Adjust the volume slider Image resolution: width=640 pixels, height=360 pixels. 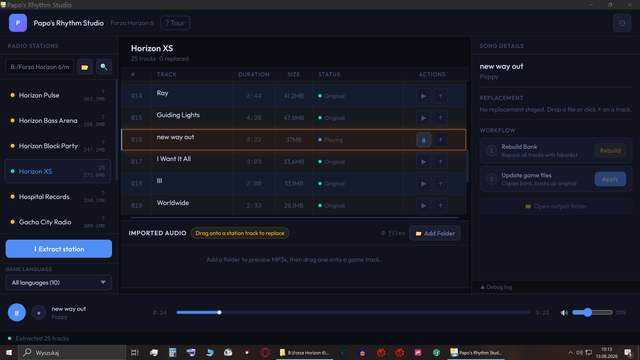pyautogui.click(x=592, y=313)
